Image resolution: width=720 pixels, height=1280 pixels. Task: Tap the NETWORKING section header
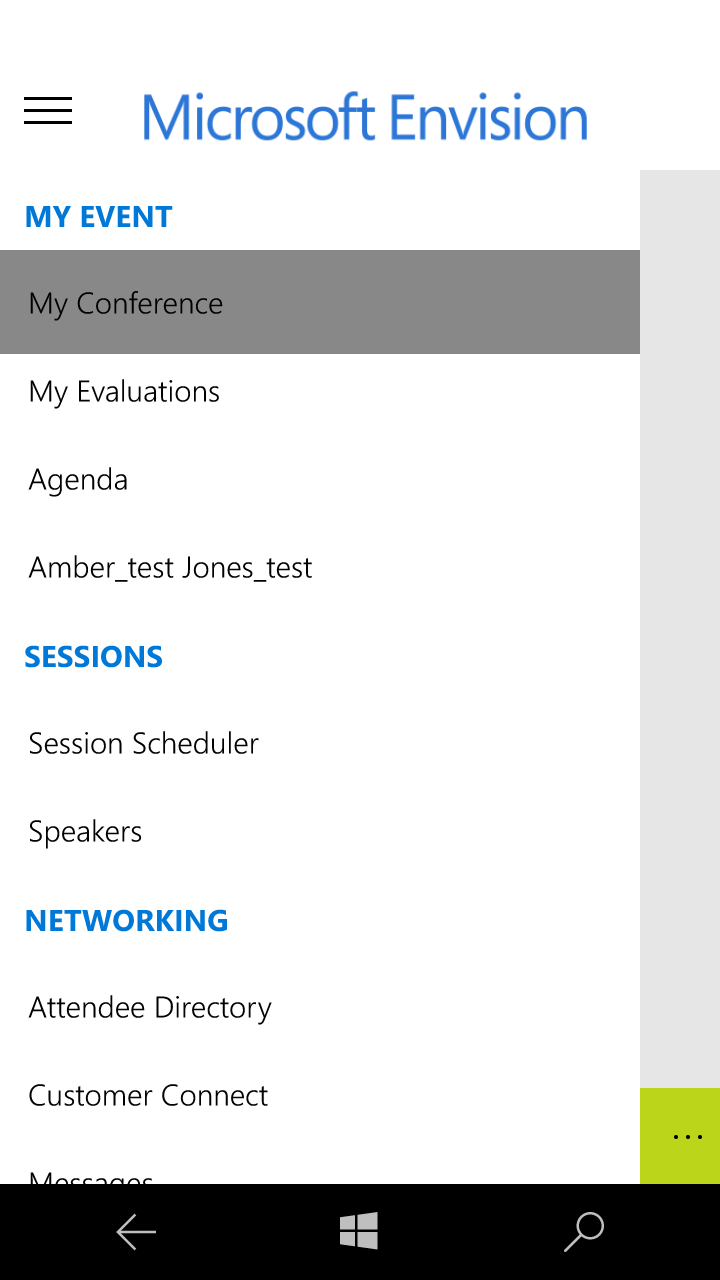[x=126, y=921]
